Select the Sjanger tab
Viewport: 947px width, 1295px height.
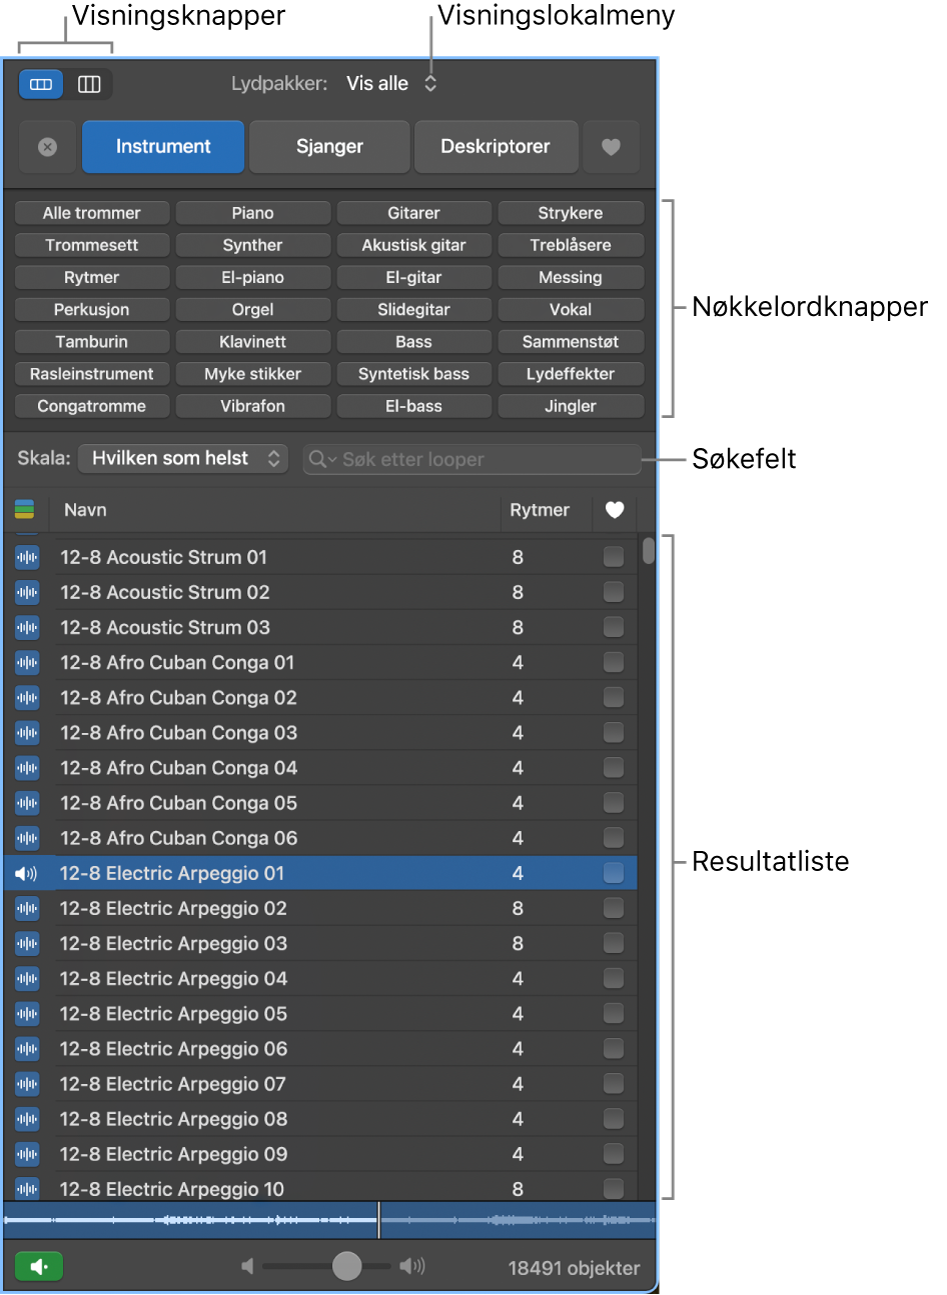click(x=329, y=147)
